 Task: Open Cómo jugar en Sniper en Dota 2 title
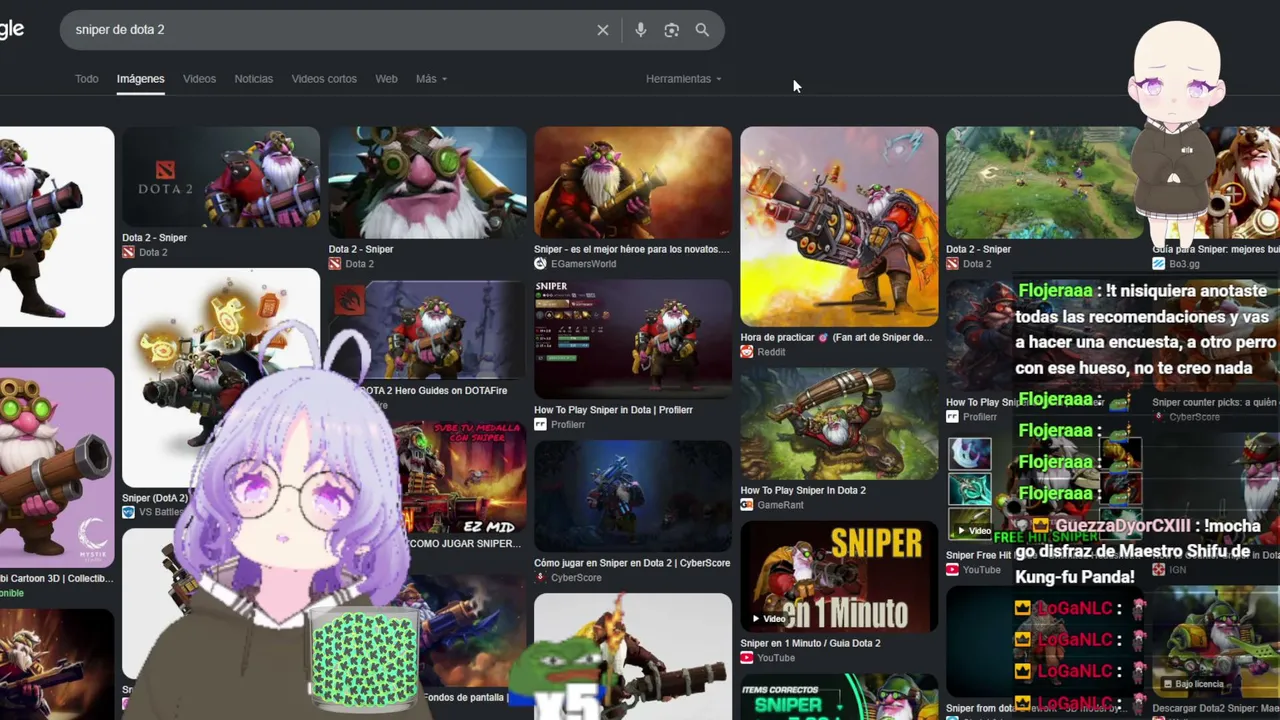click(x=632, y=563)
